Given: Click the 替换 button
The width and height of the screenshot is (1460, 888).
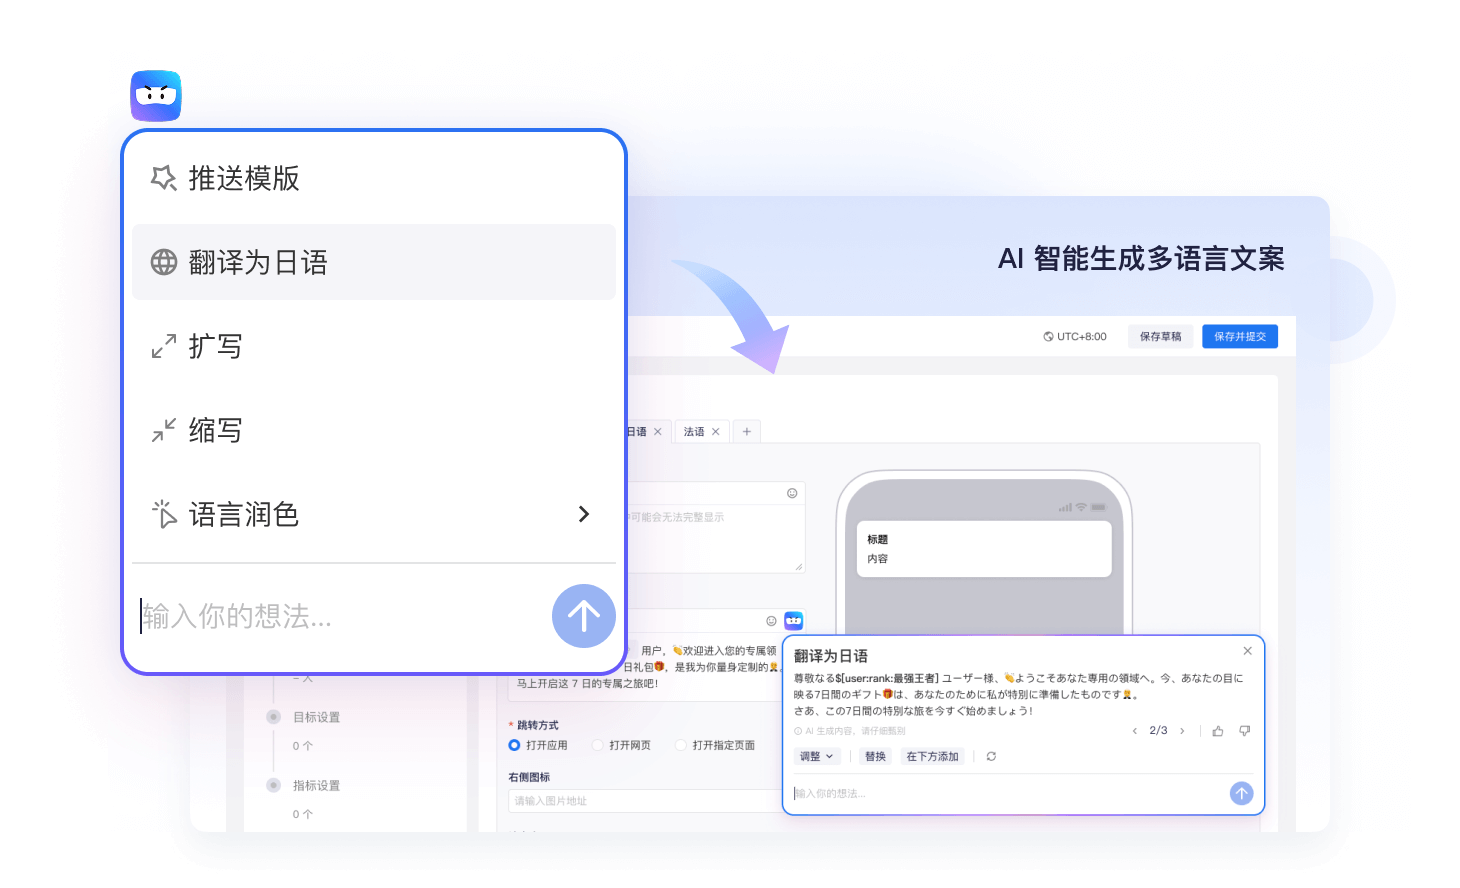Looking at the screenshot, I should (x=875, y=757).
